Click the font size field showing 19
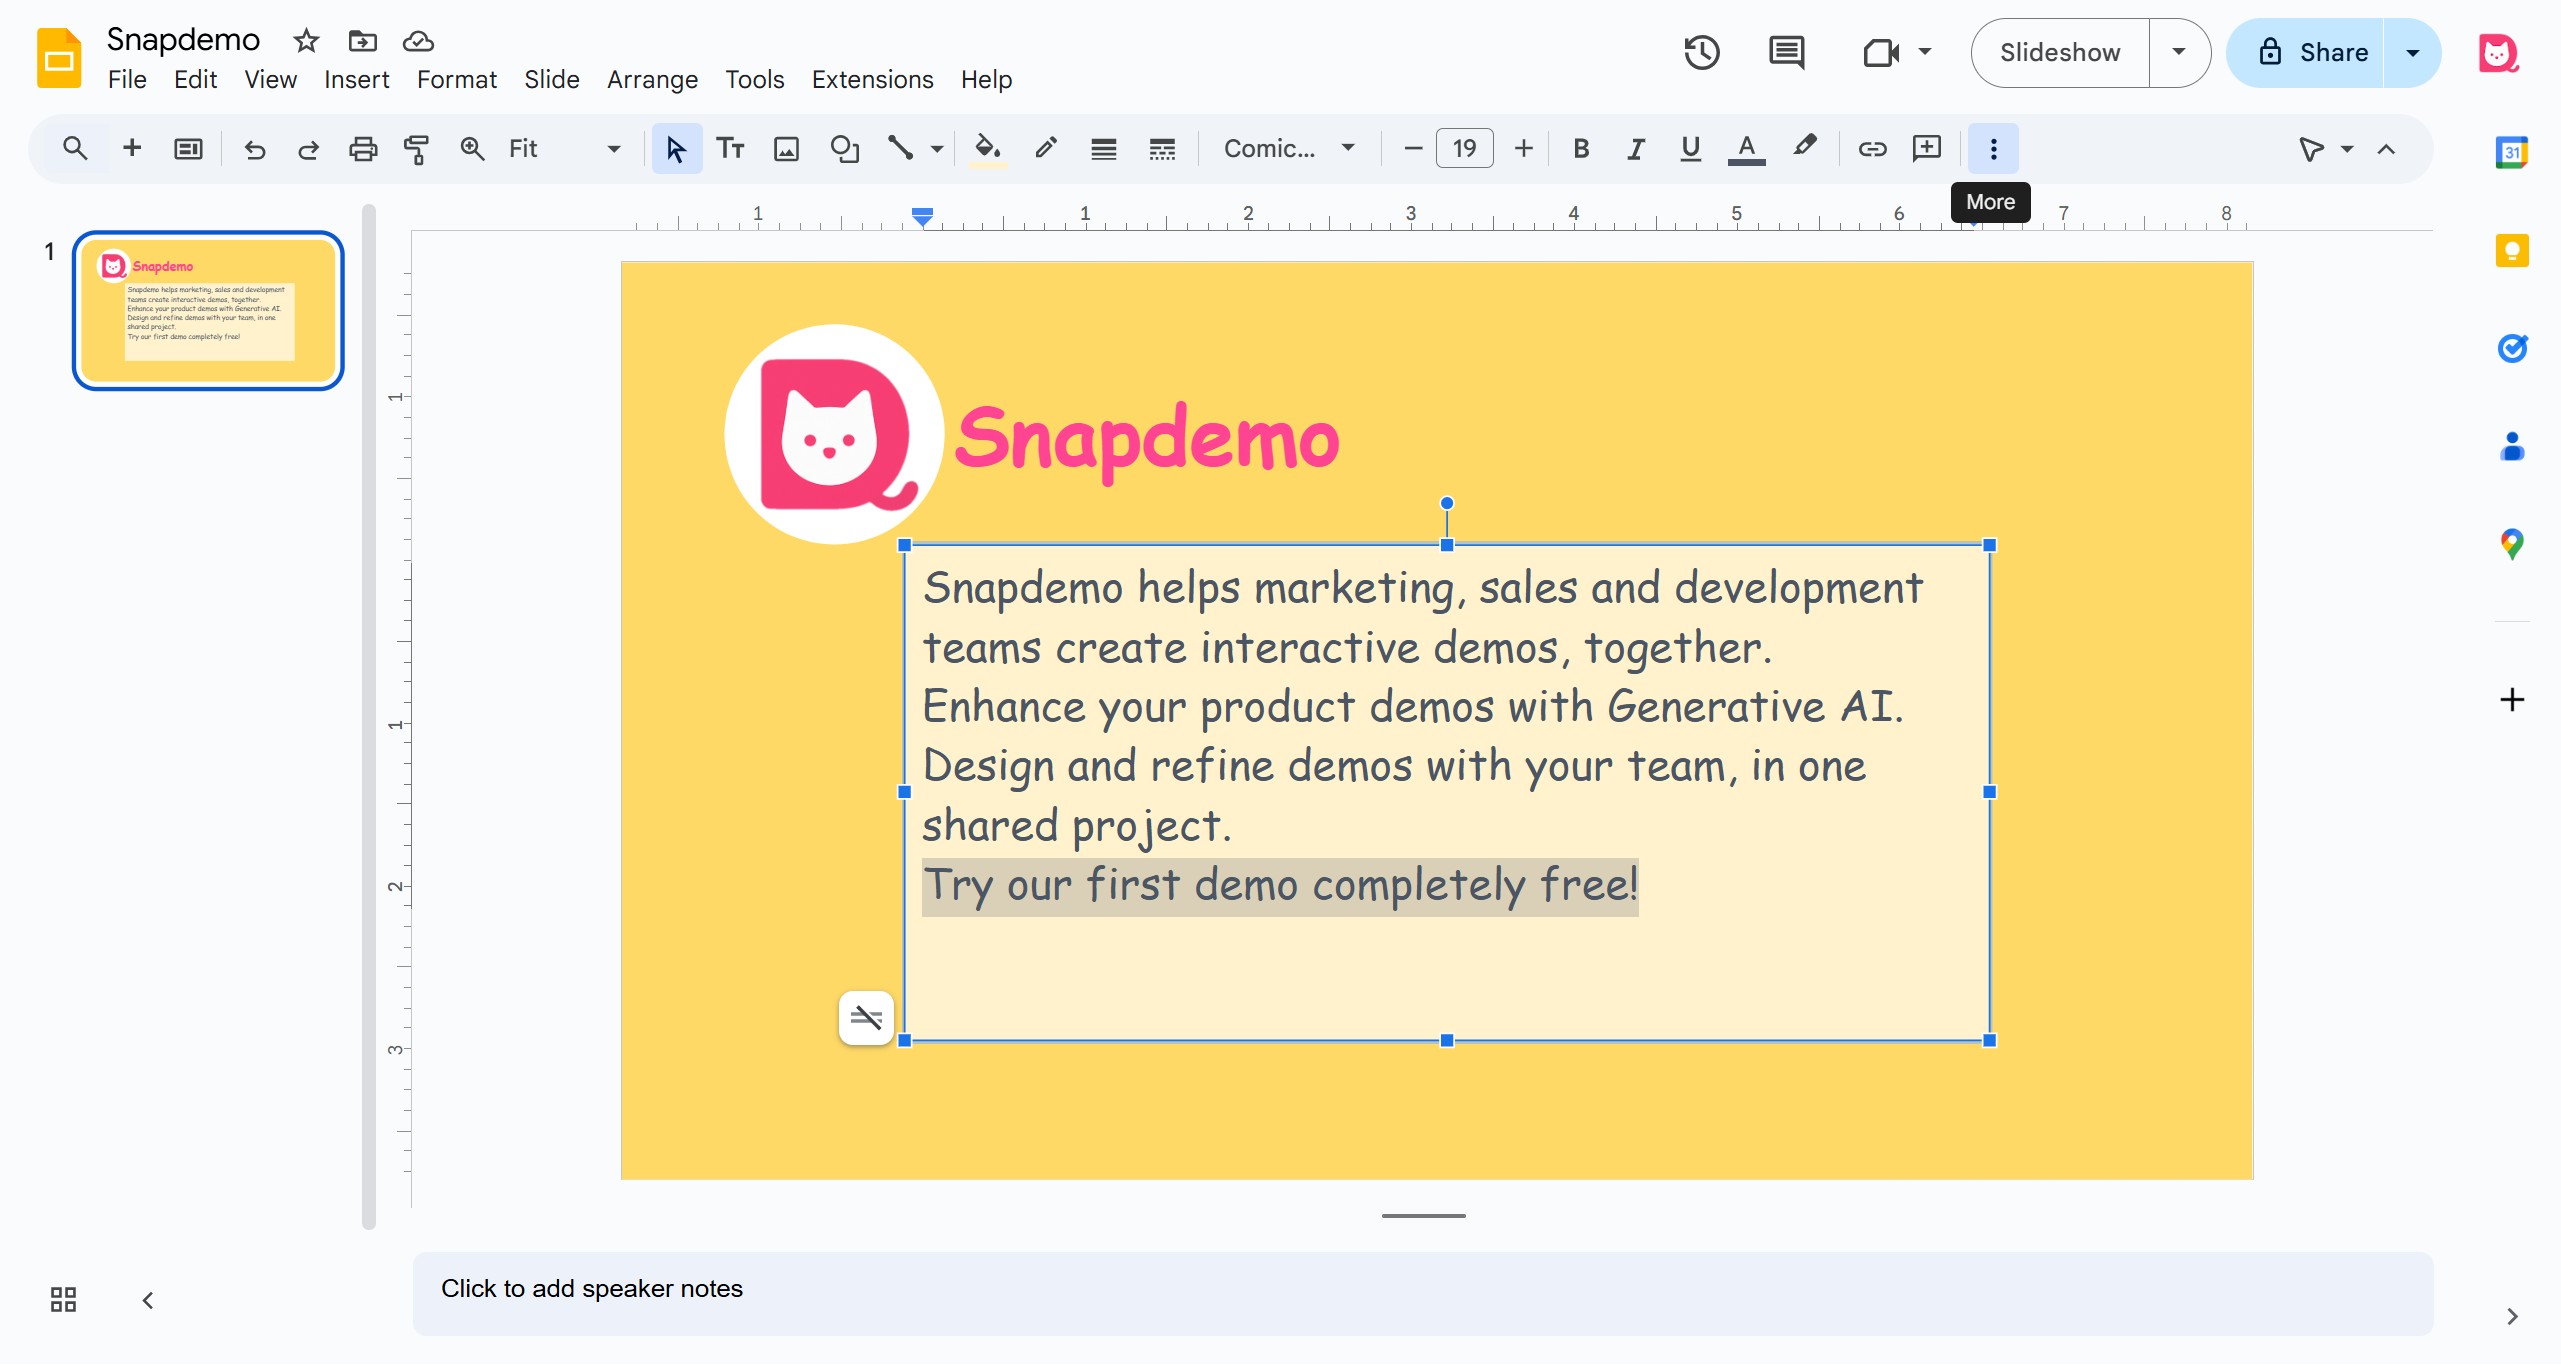 [x=1465, y=149]
